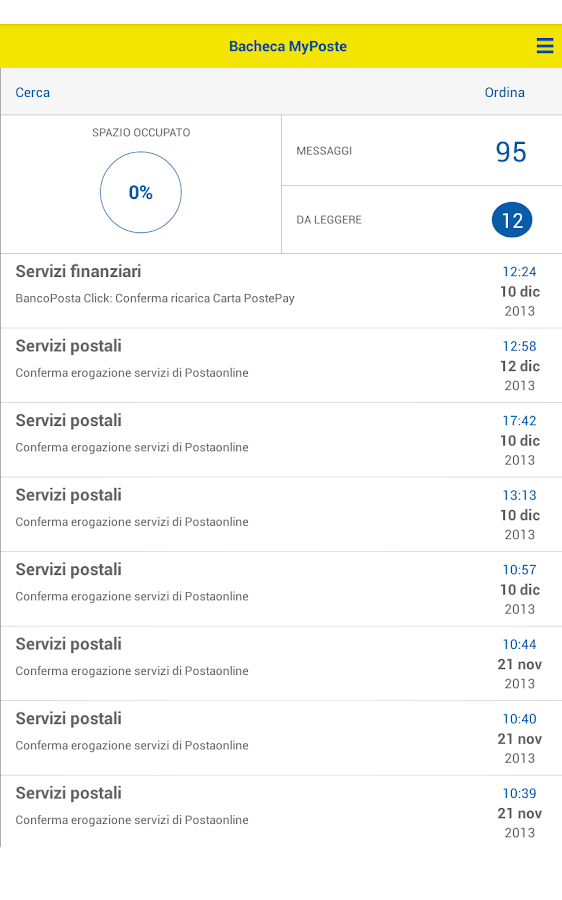This screenshot has width=562, height=900.
Task: Click the 0% occupied space circle
Action: (x=141, y=192)
